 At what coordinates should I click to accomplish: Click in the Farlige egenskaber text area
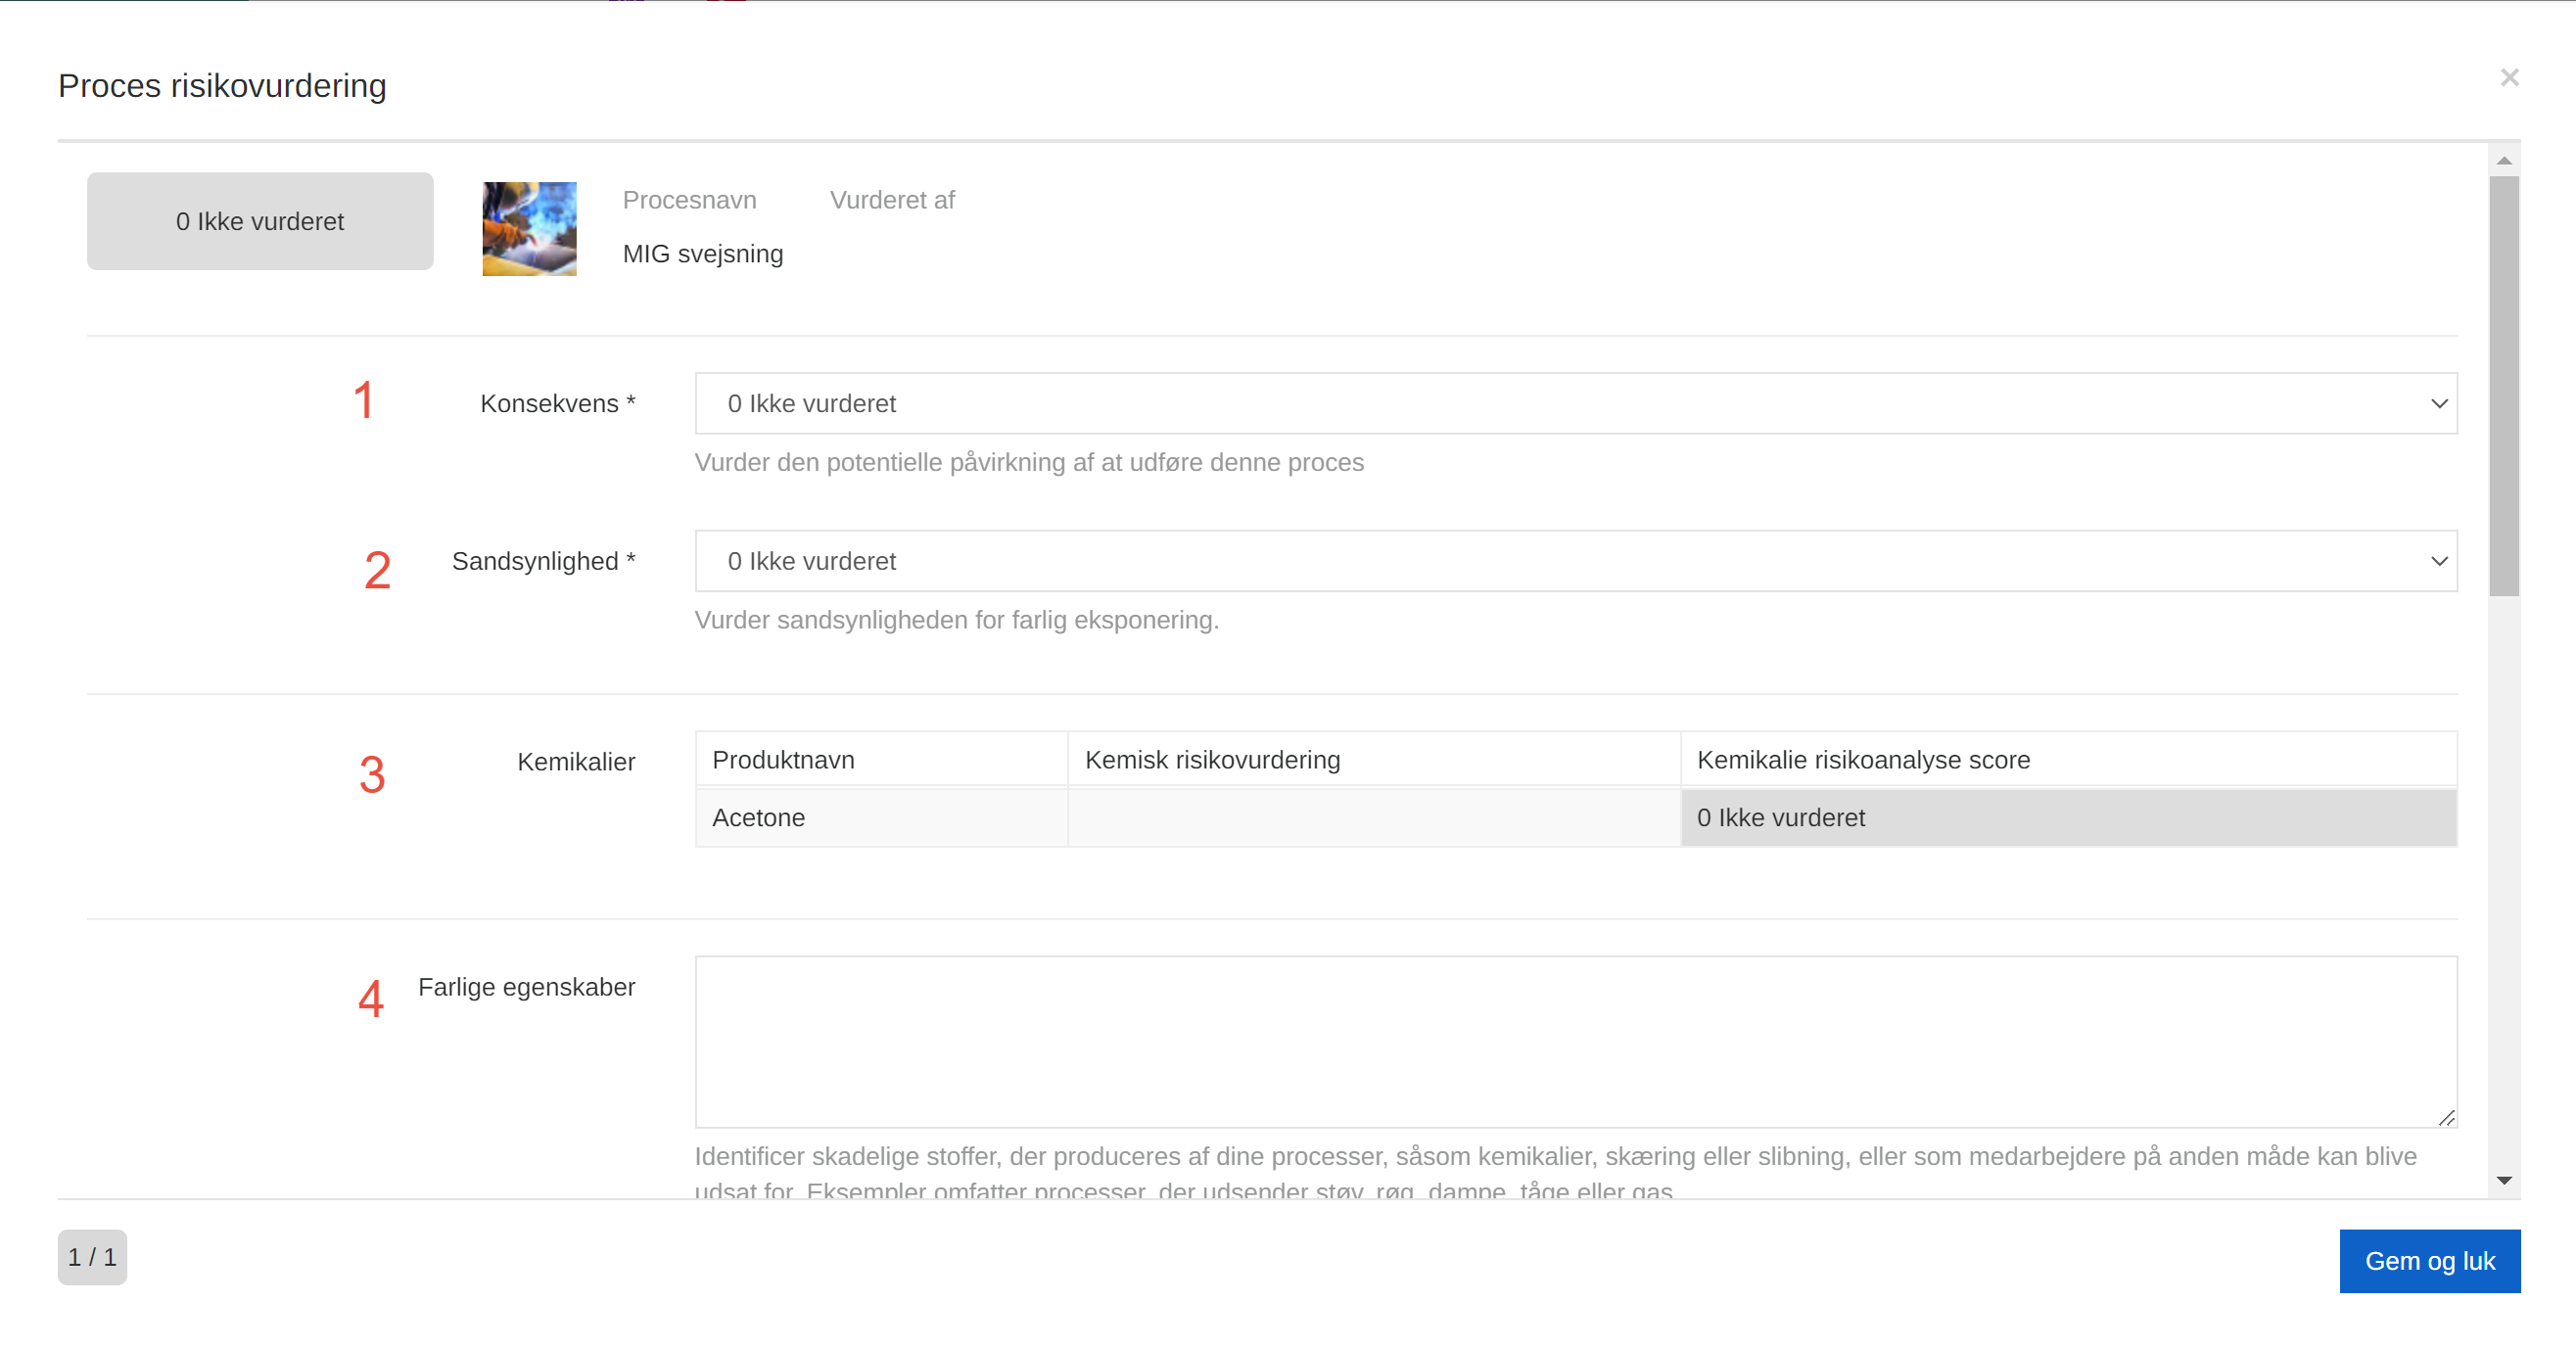pos(1574,1040)
